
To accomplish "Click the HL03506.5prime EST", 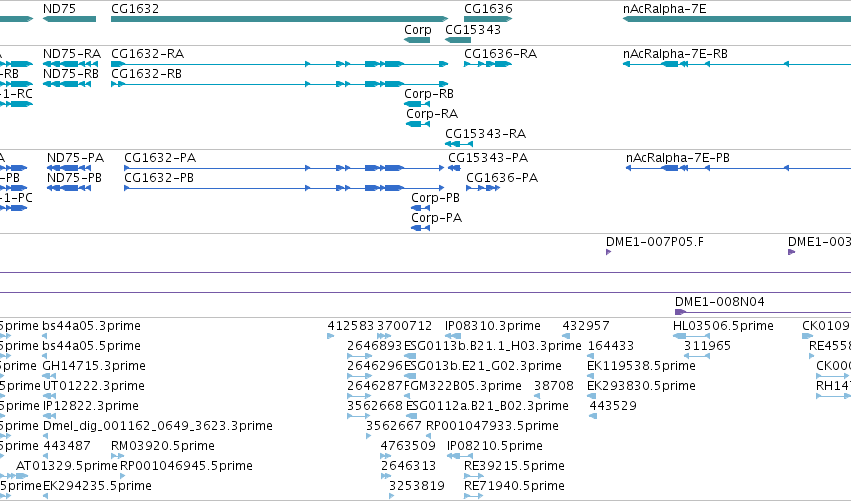I will [x=691, y=336].
